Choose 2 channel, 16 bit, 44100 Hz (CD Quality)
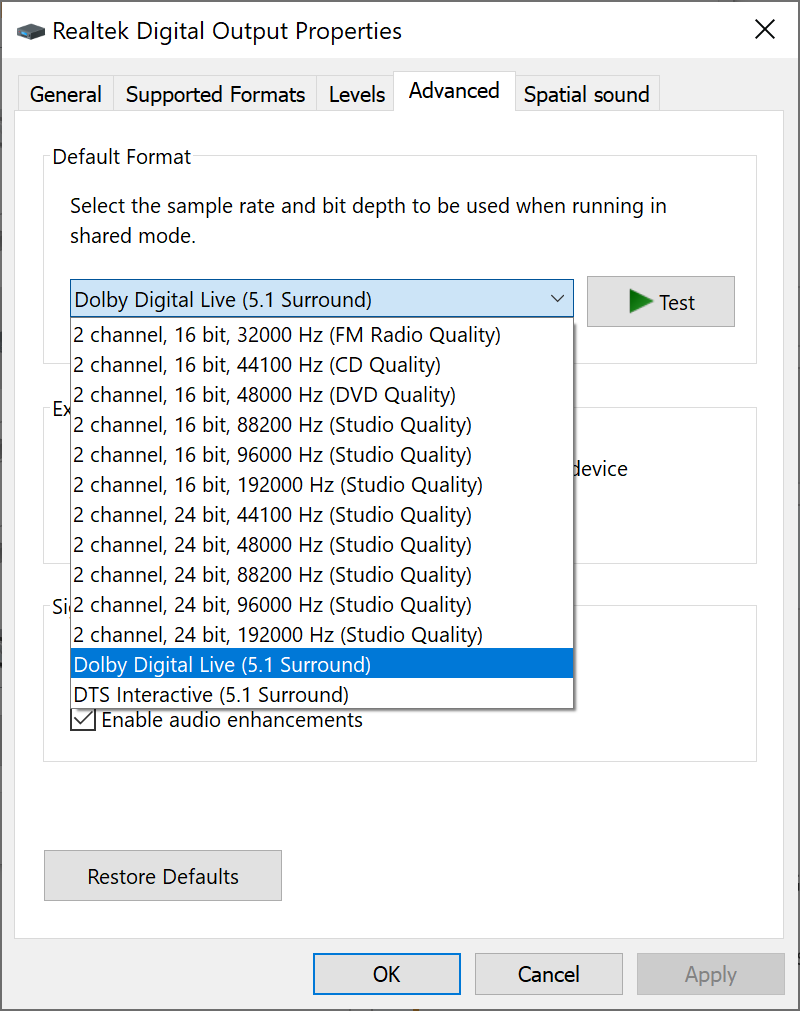The image size is (800, 1011). (322, 365)
